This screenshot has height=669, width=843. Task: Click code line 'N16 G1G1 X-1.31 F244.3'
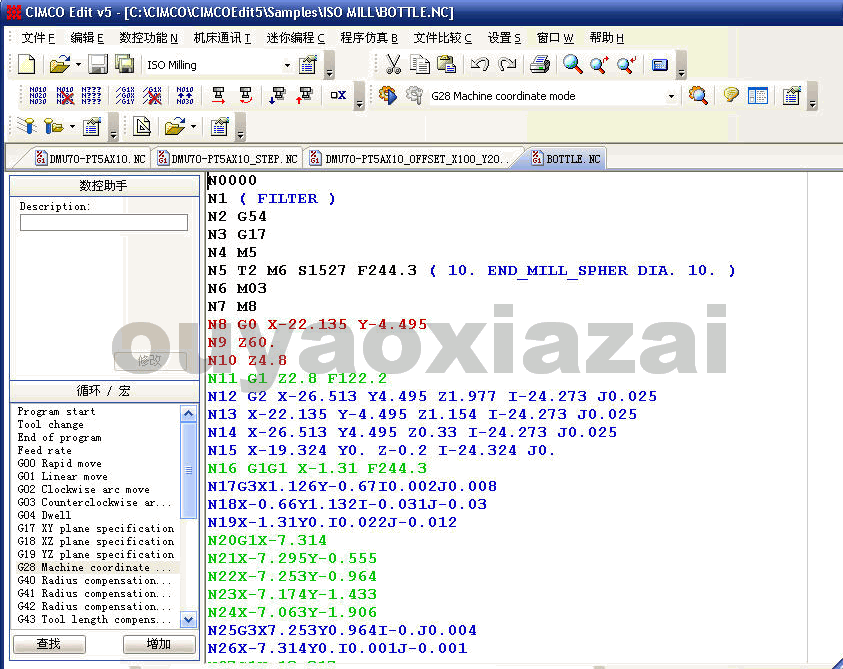317,468
